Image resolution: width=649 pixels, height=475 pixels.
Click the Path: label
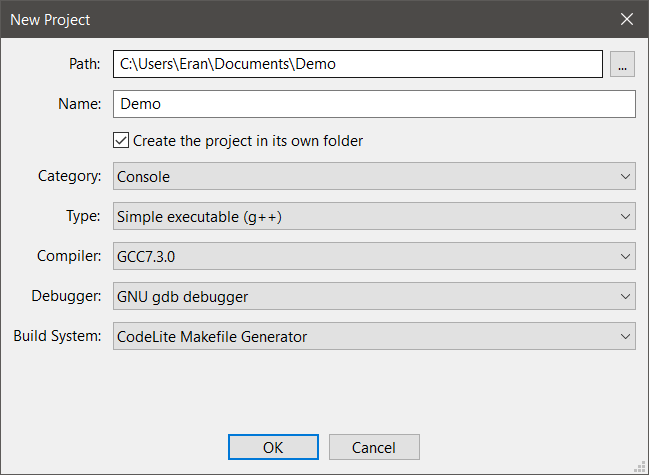point(84,64)
